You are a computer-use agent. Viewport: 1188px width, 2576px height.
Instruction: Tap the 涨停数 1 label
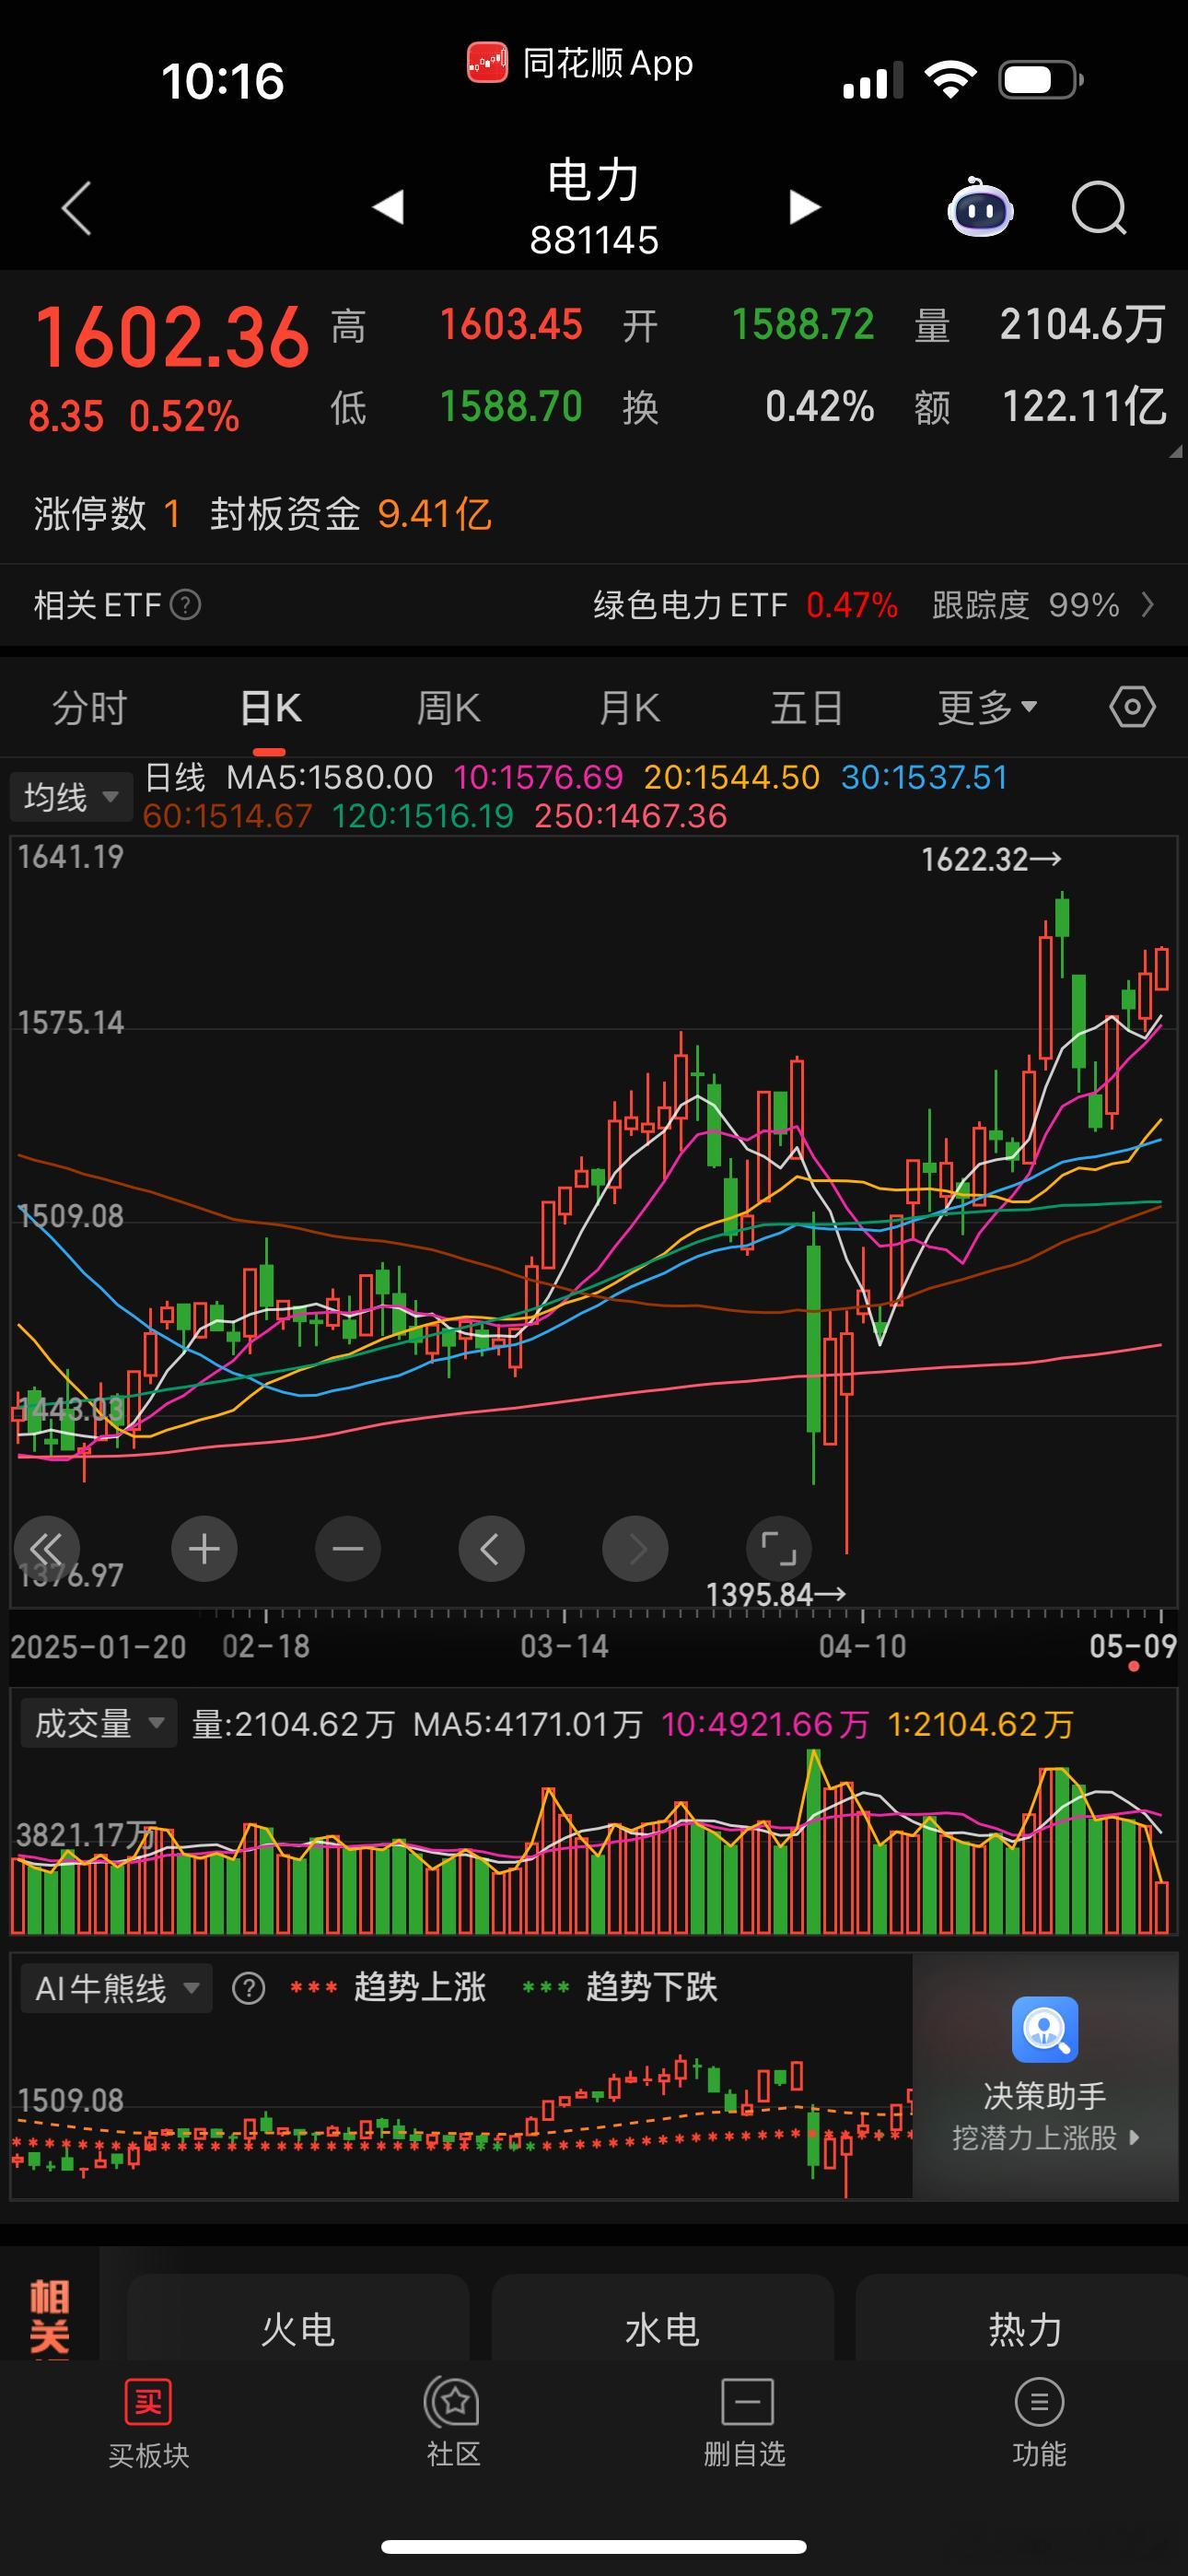tap(107, 514)
